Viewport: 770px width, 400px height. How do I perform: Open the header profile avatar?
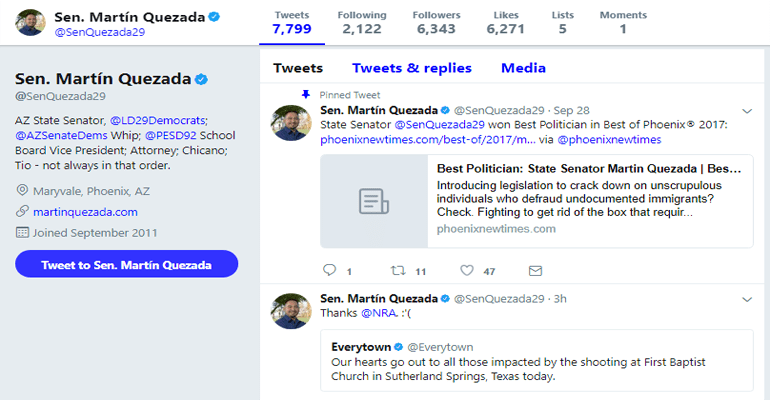coord(30,23)
